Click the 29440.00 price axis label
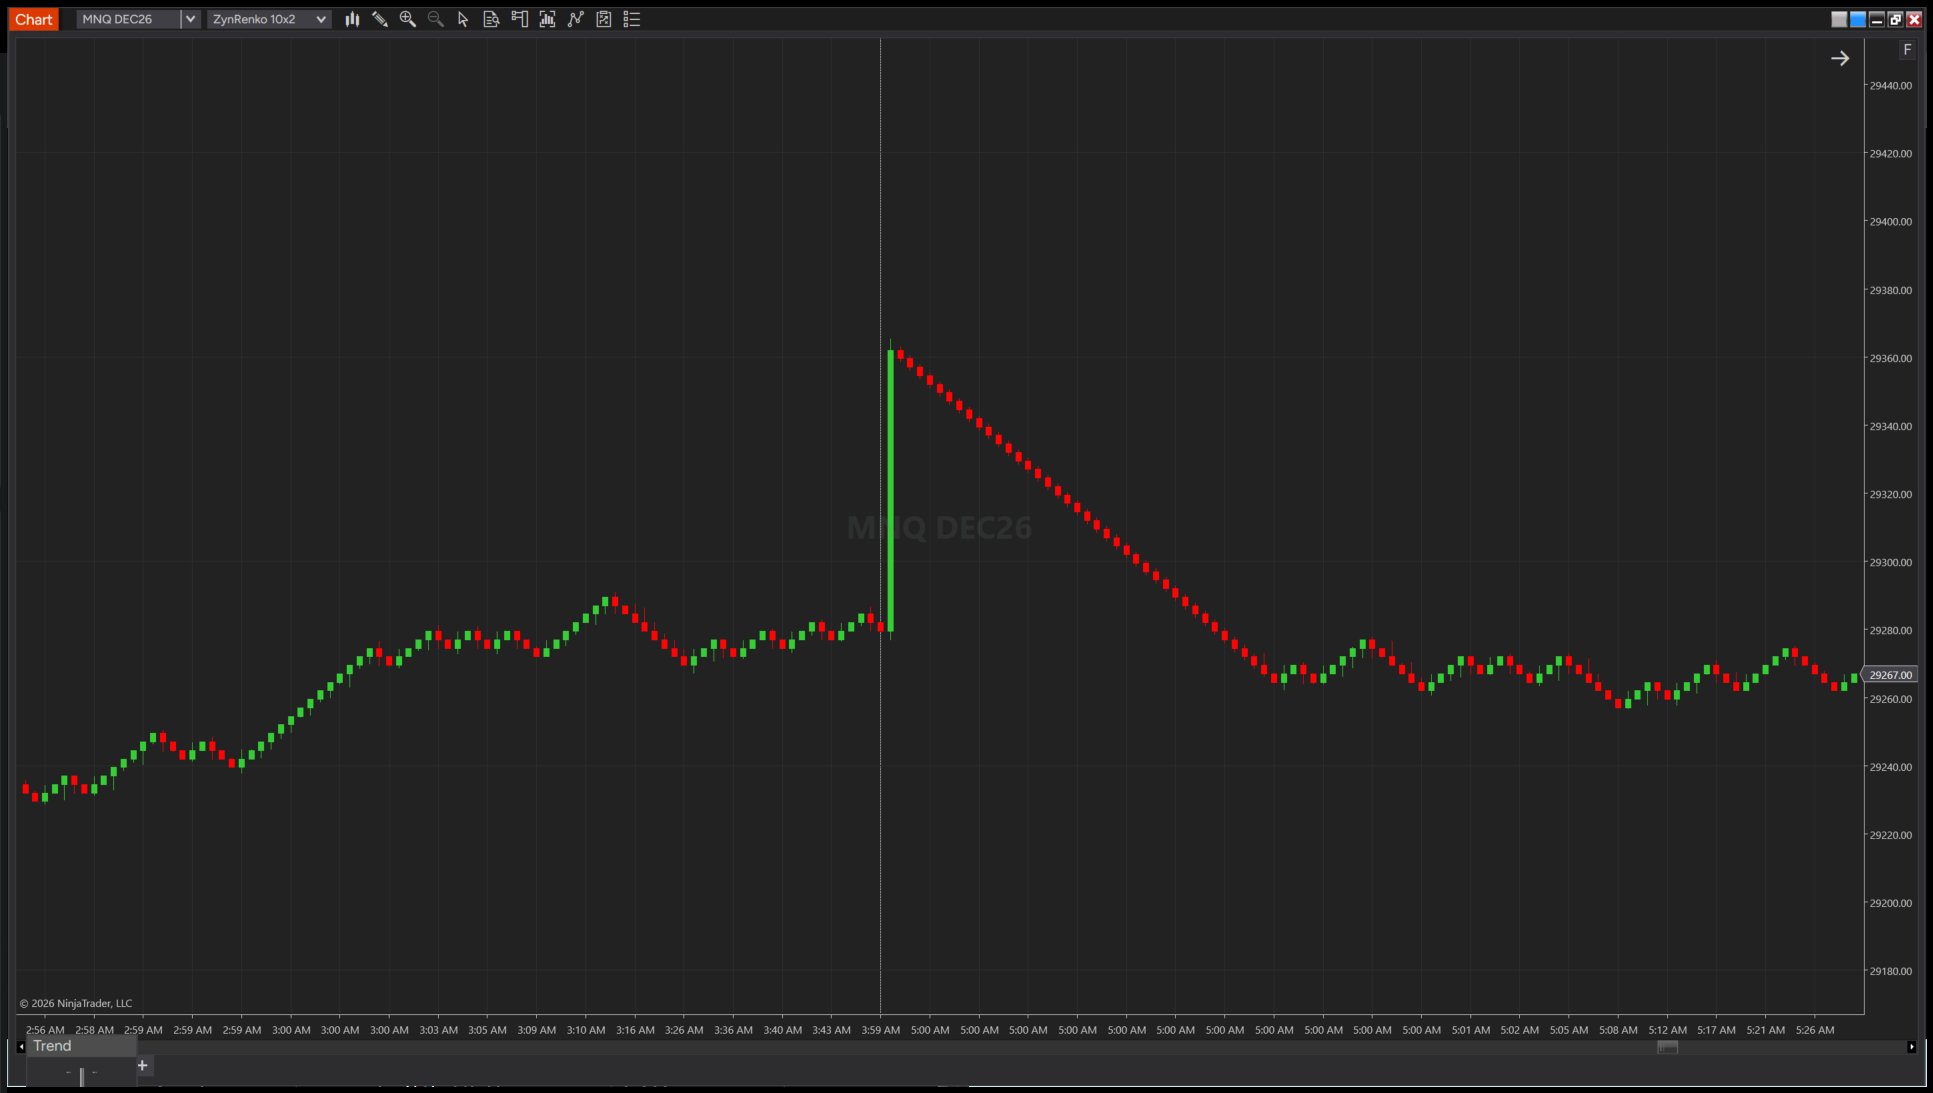This screenshot has height=1093, width=1933. click(1890, 86)
